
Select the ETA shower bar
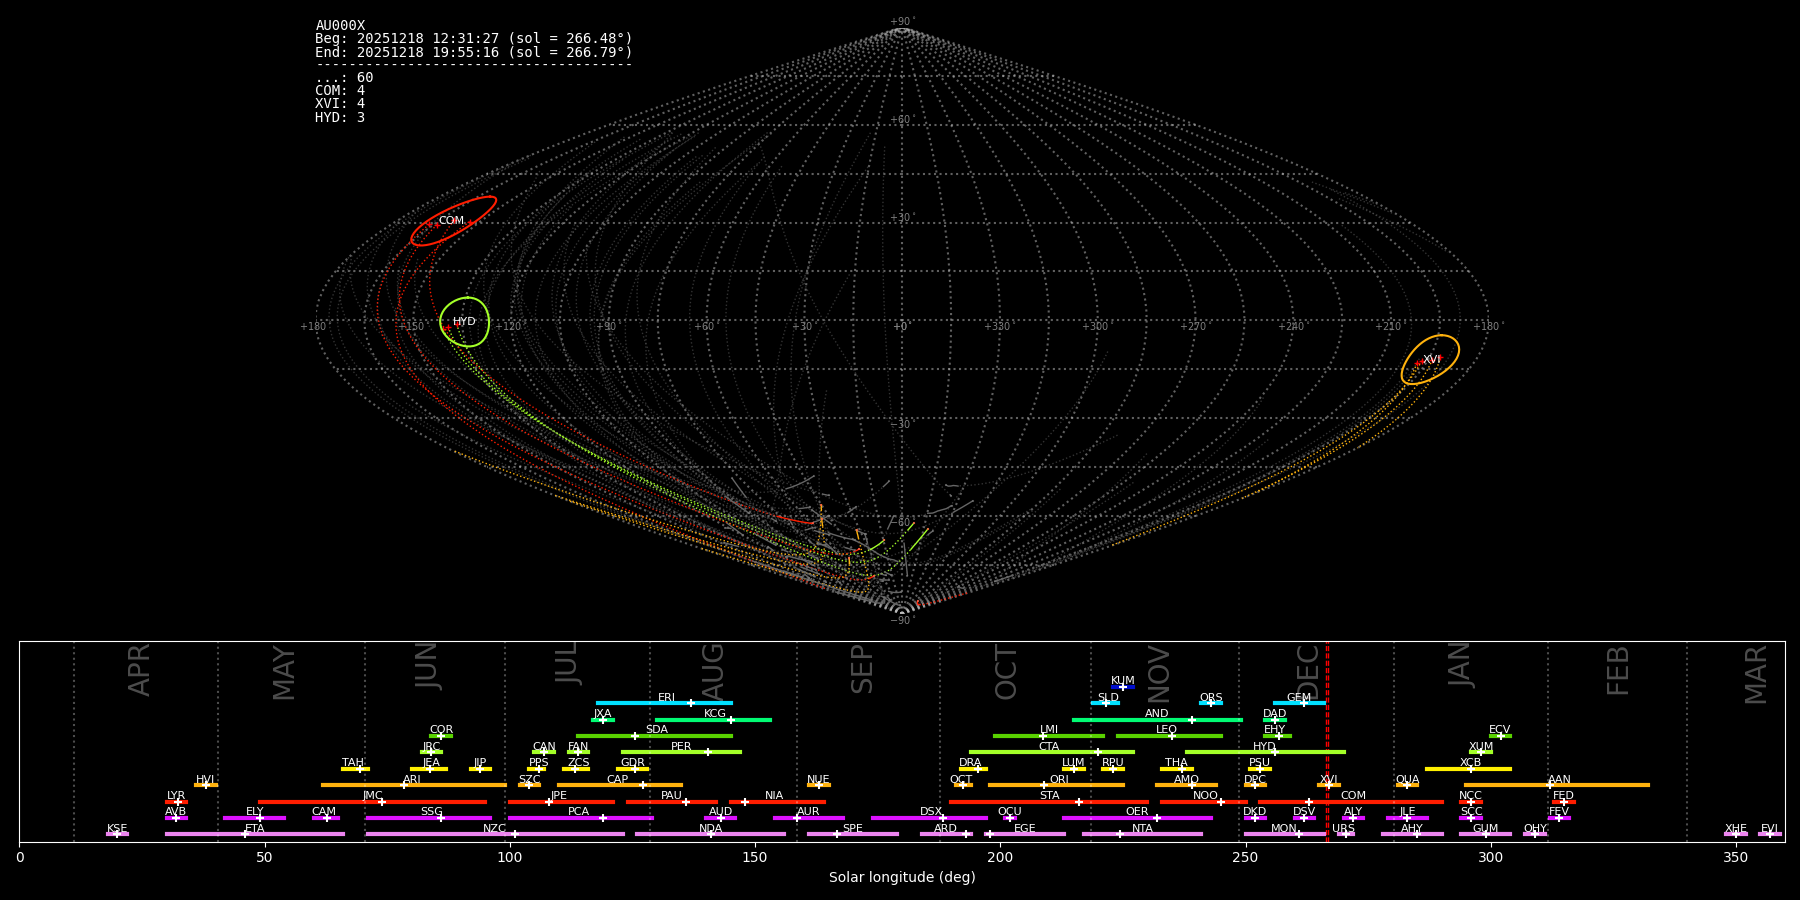click(254, 834)
